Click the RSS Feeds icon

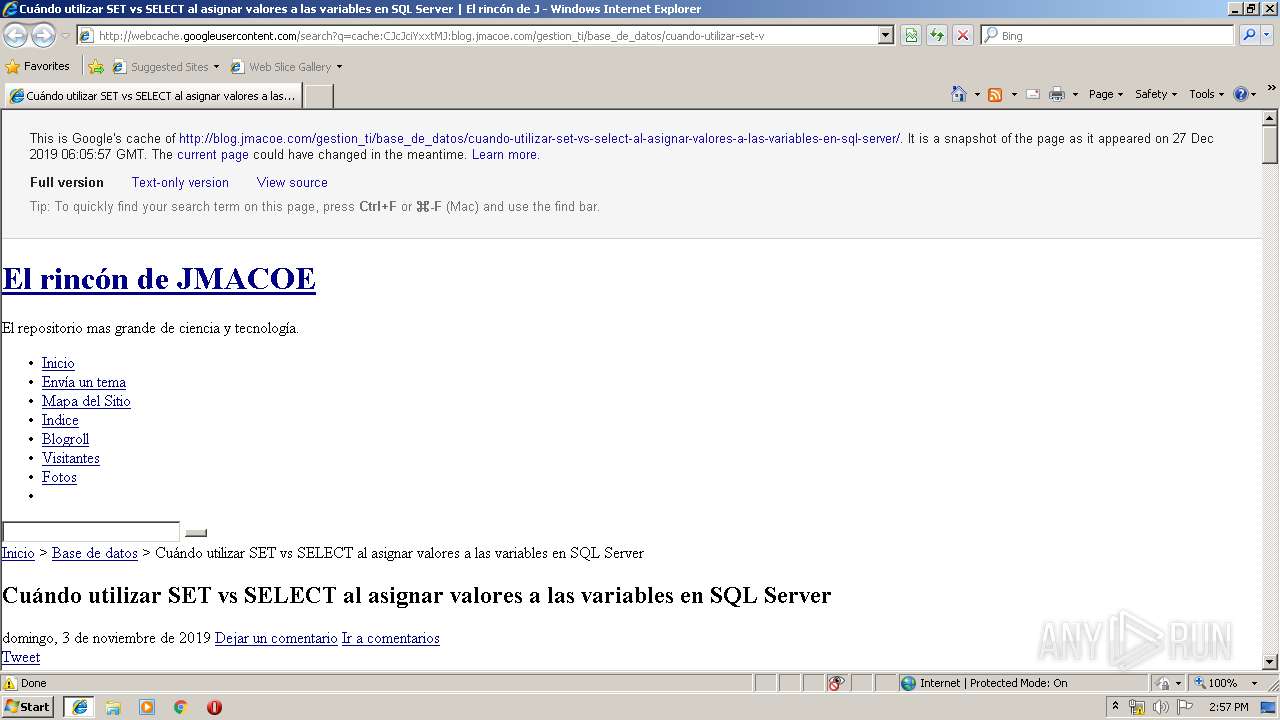pyautogui.click(x=995, y=94)
